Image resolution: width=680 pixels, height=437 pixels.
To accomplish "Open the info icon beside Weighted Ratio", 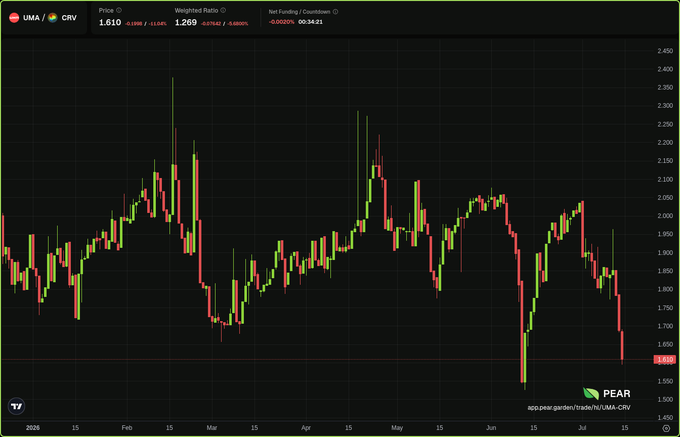I will [x=224, y=10].
